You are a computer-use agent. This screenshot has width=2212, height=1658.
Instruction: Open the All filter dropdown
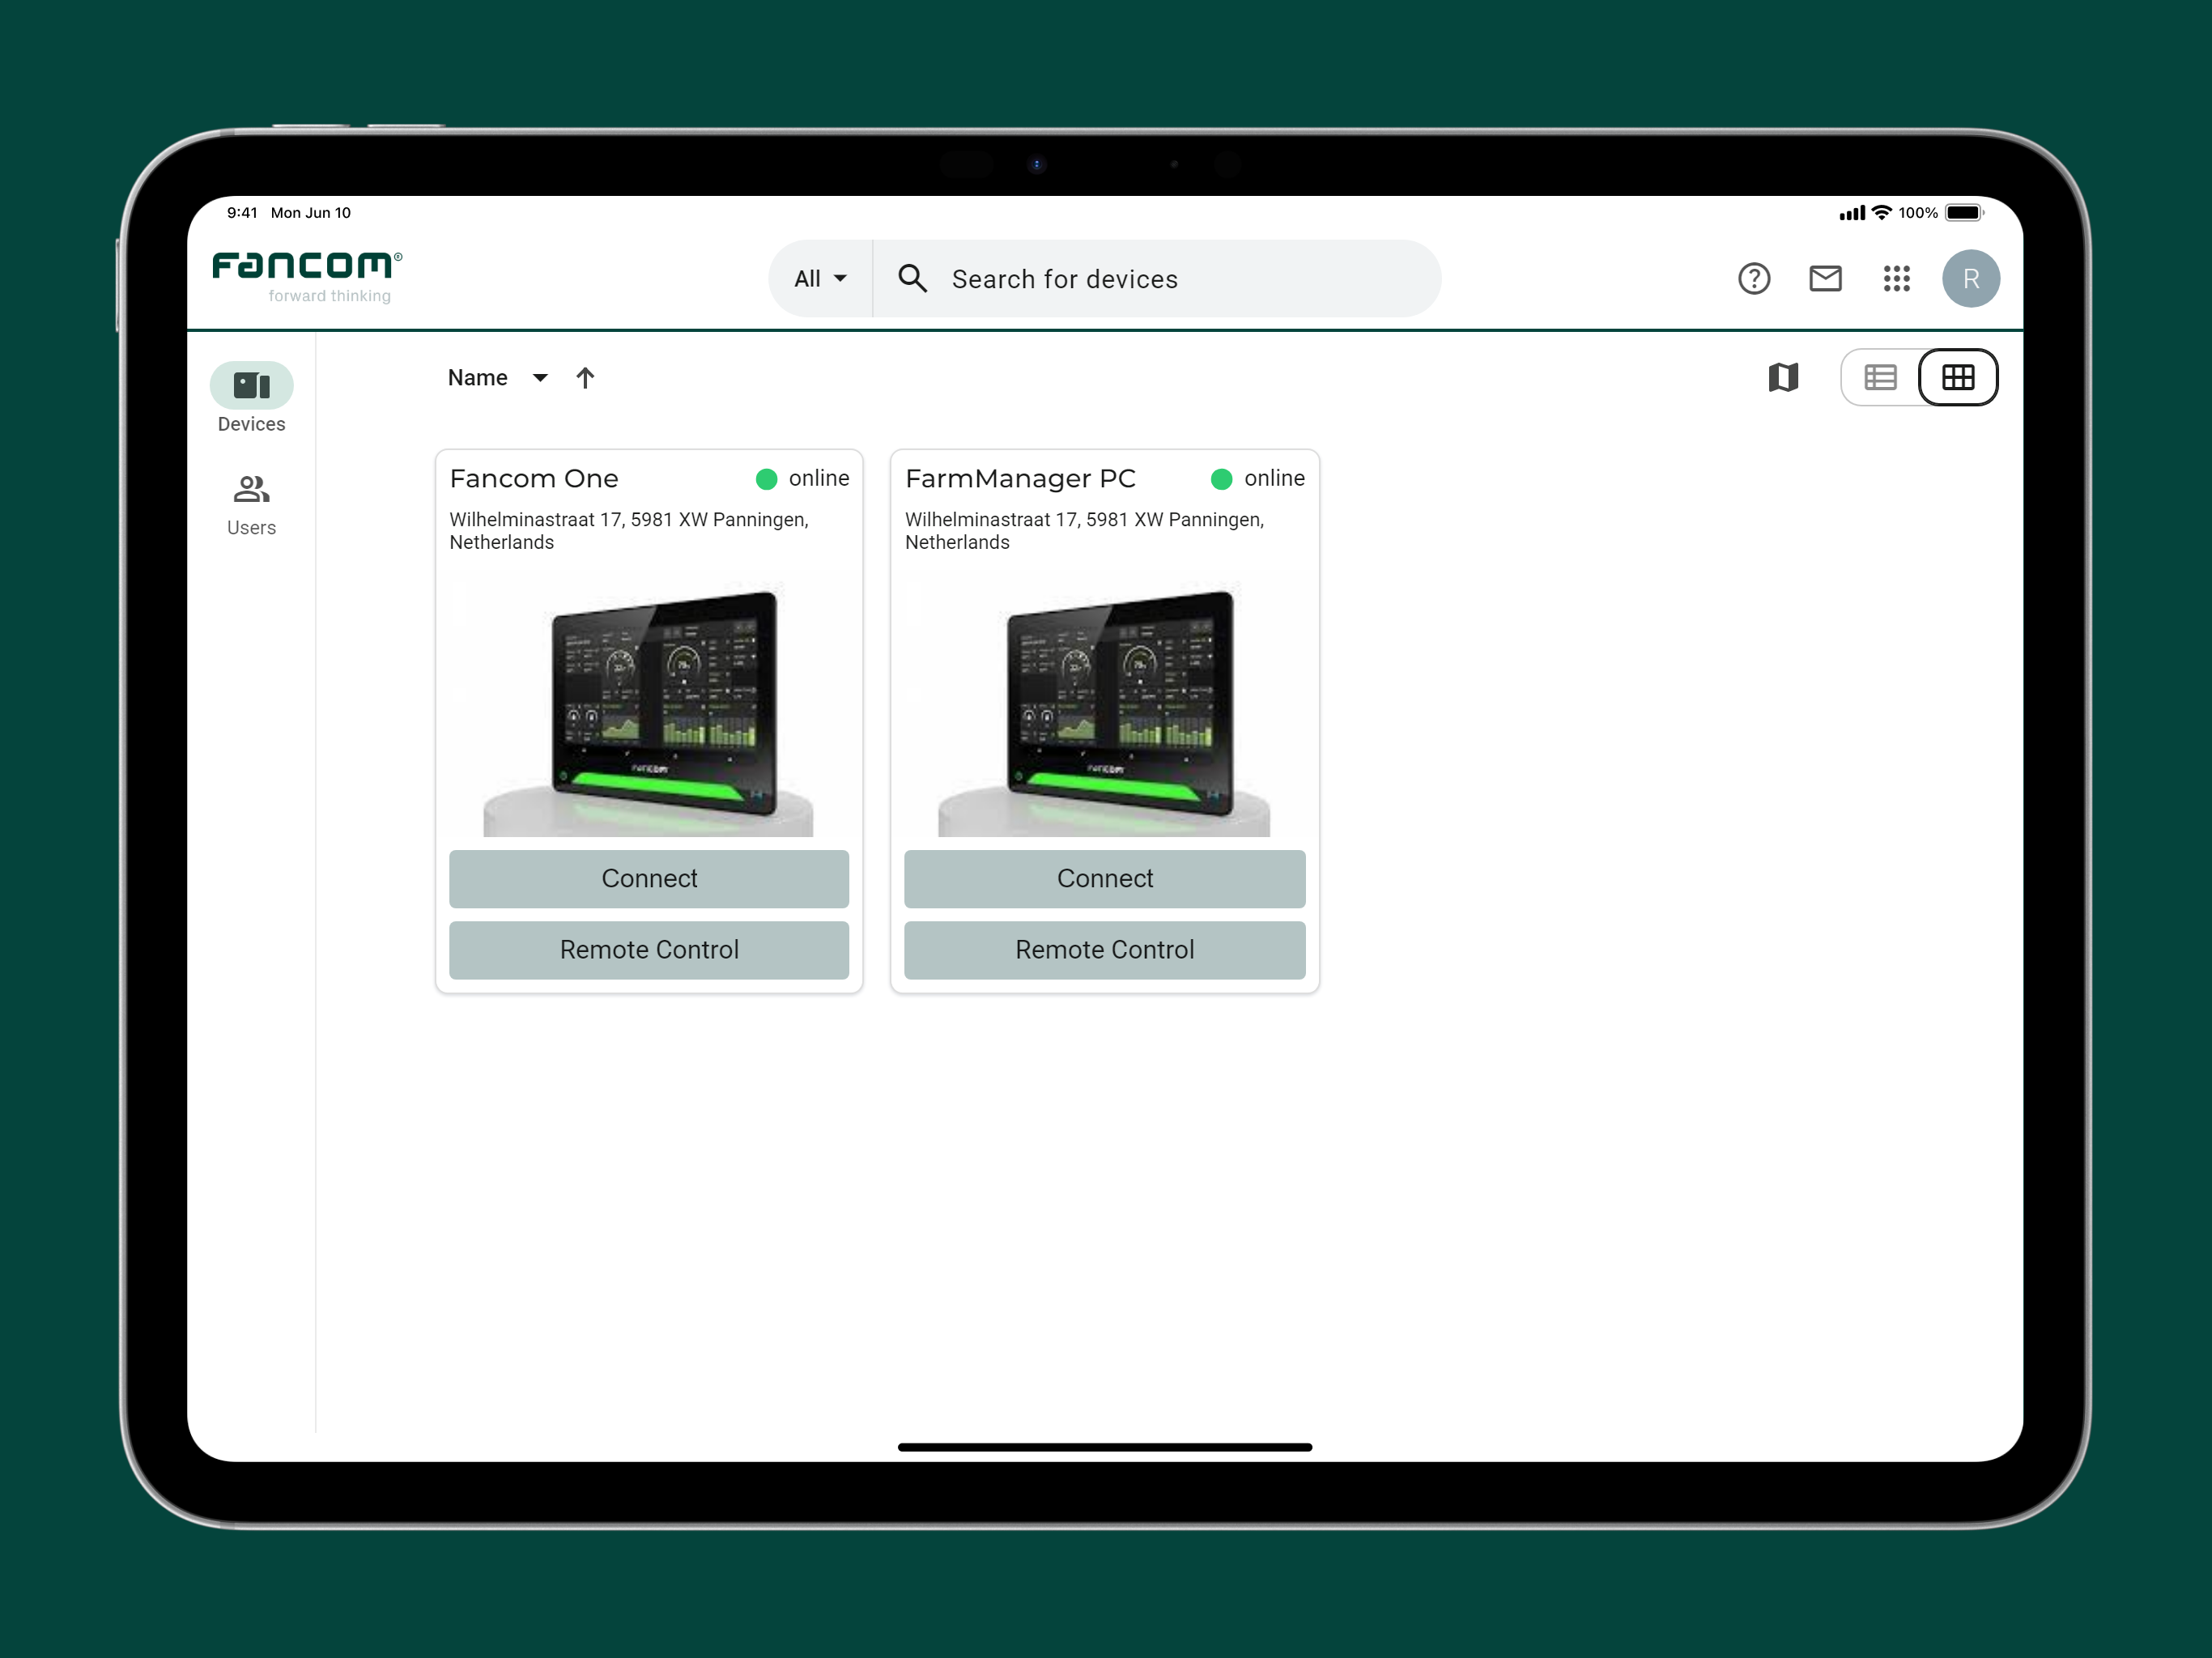pos(820,278)
